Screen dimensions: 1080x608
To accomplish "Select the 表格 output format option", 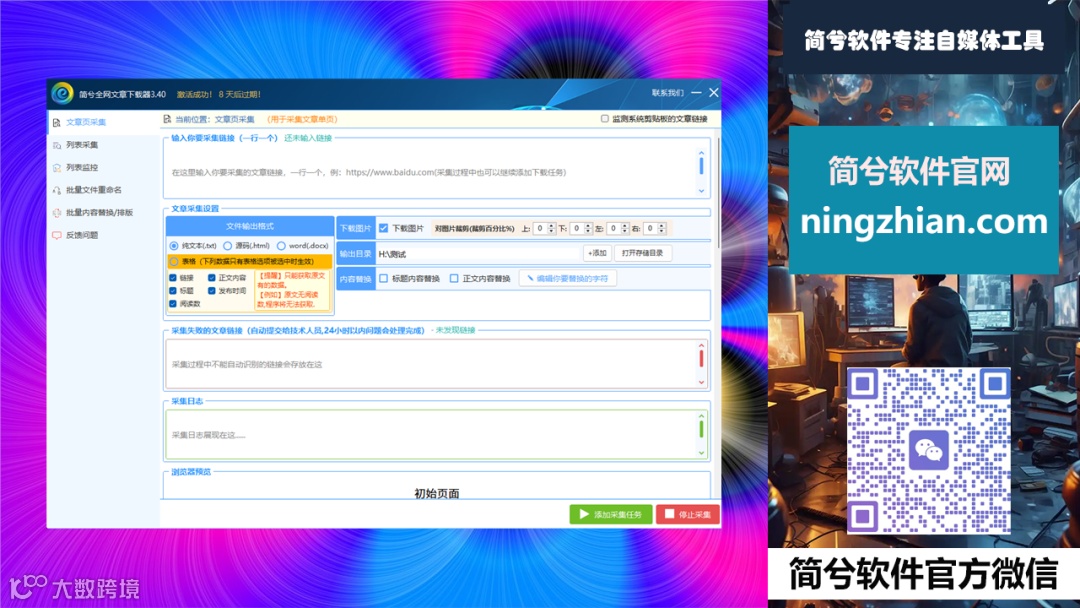I will click(x=174, y=262).
